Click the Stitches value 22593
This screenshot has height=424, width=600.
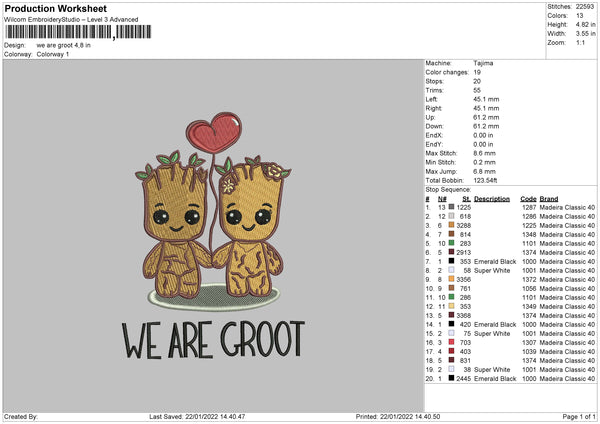click(x=585, y=7)
